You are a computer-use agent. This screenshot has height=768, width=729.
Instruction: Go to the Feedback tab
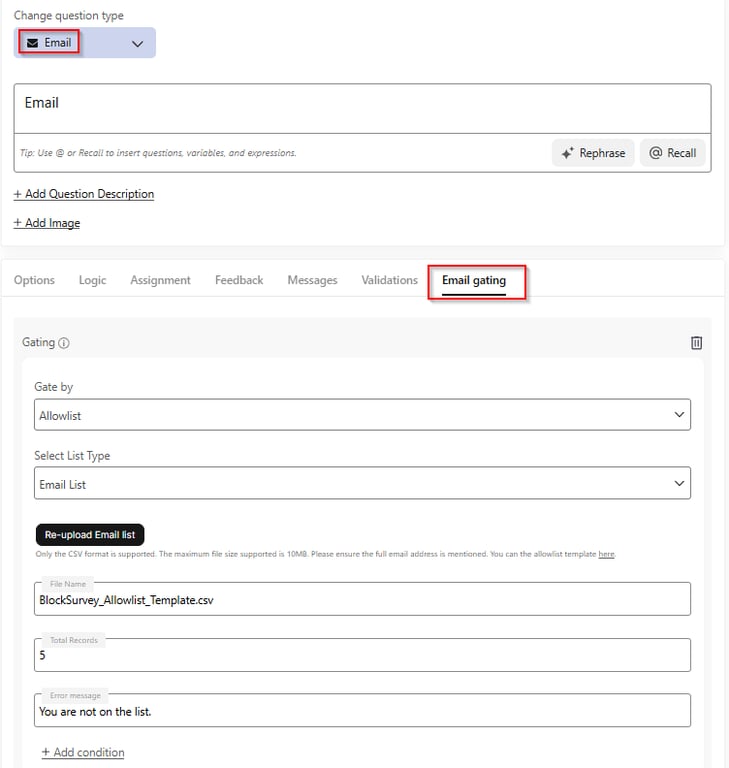(x=239, y=280)
